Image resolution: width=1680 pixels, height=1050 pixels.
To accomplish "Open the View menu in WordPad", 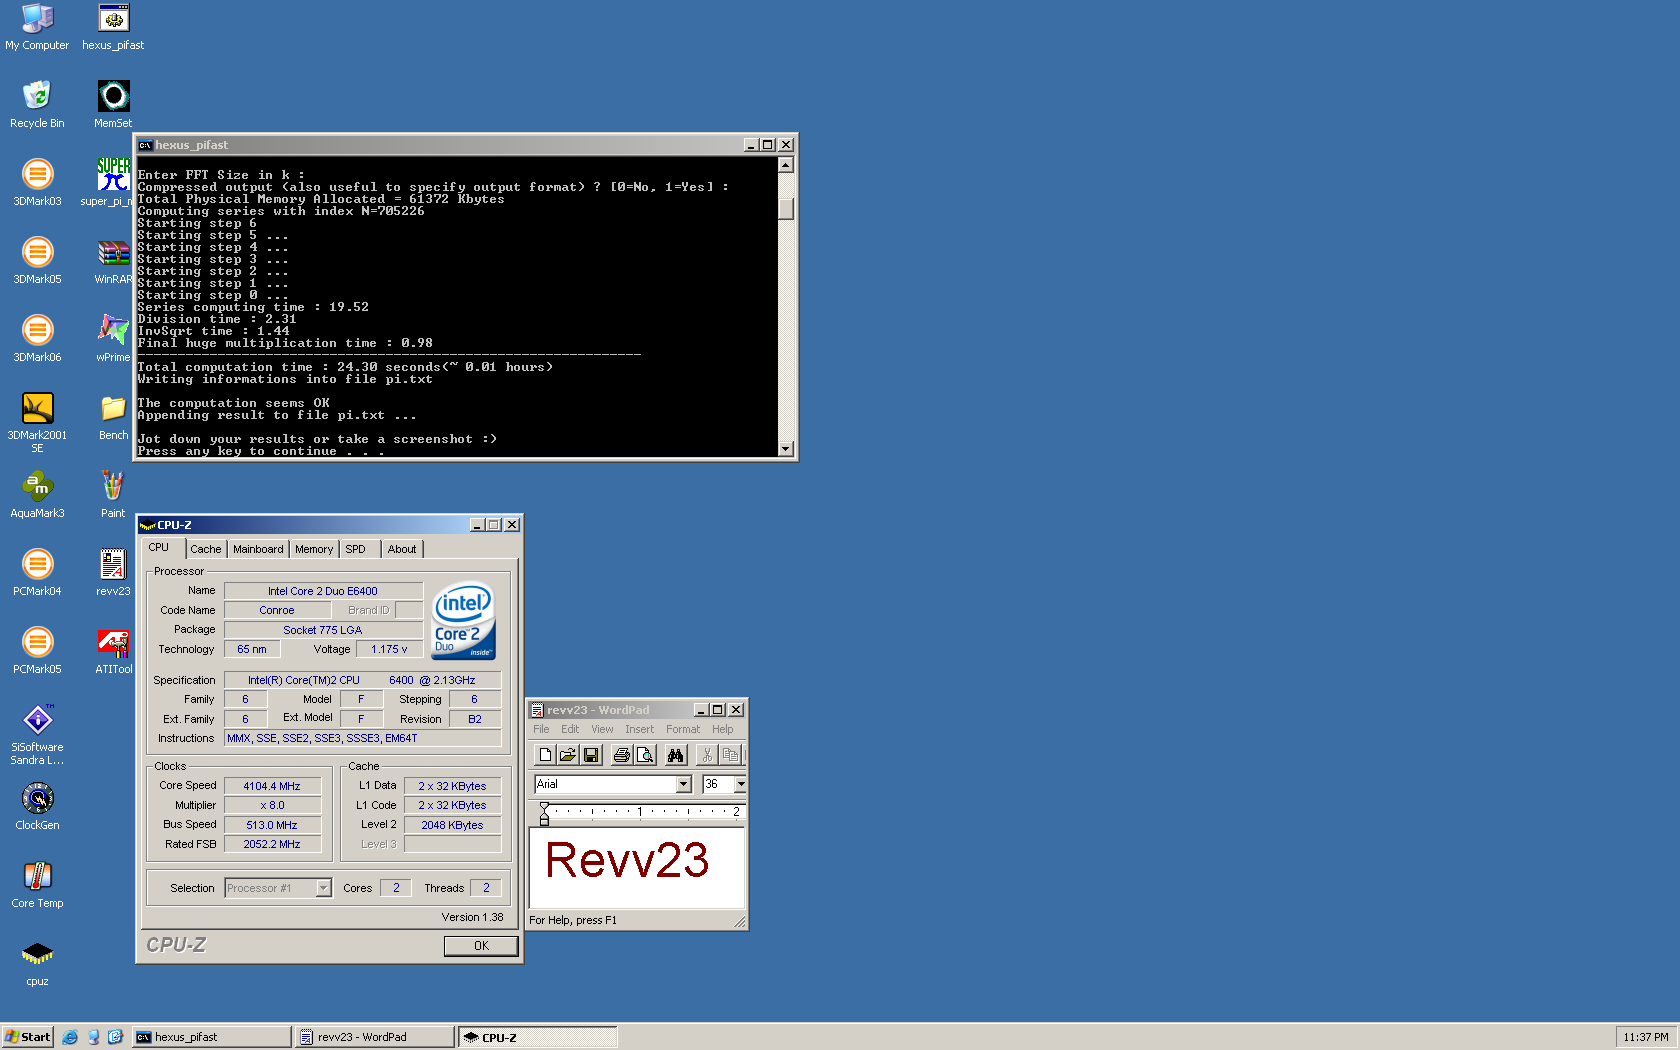I will point(602,729).
